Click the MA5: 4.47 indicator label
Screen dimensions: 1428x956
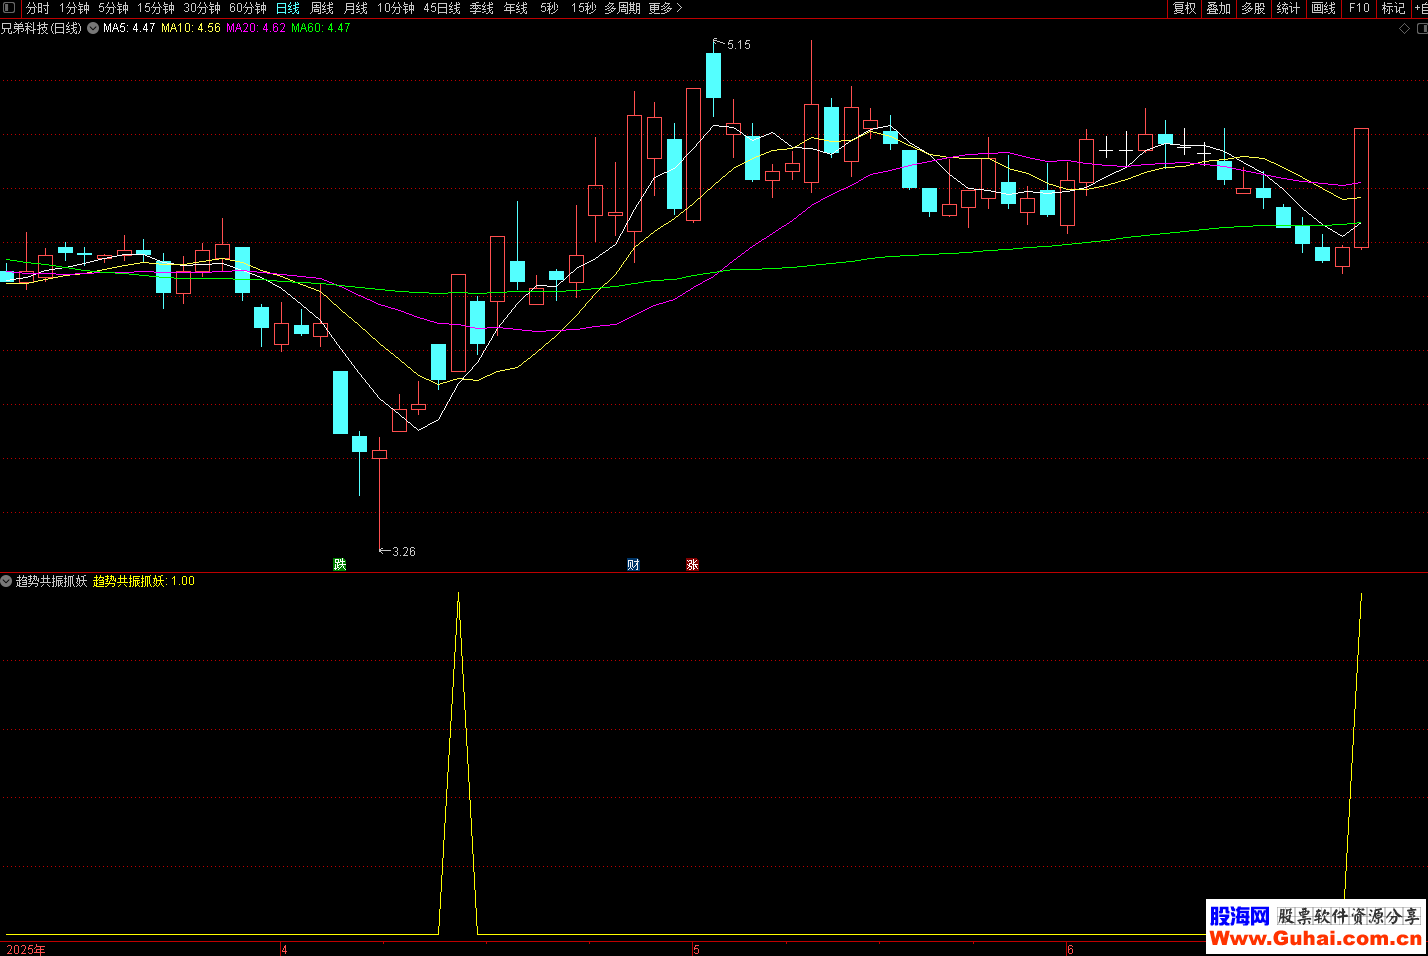tap(129, 28)
